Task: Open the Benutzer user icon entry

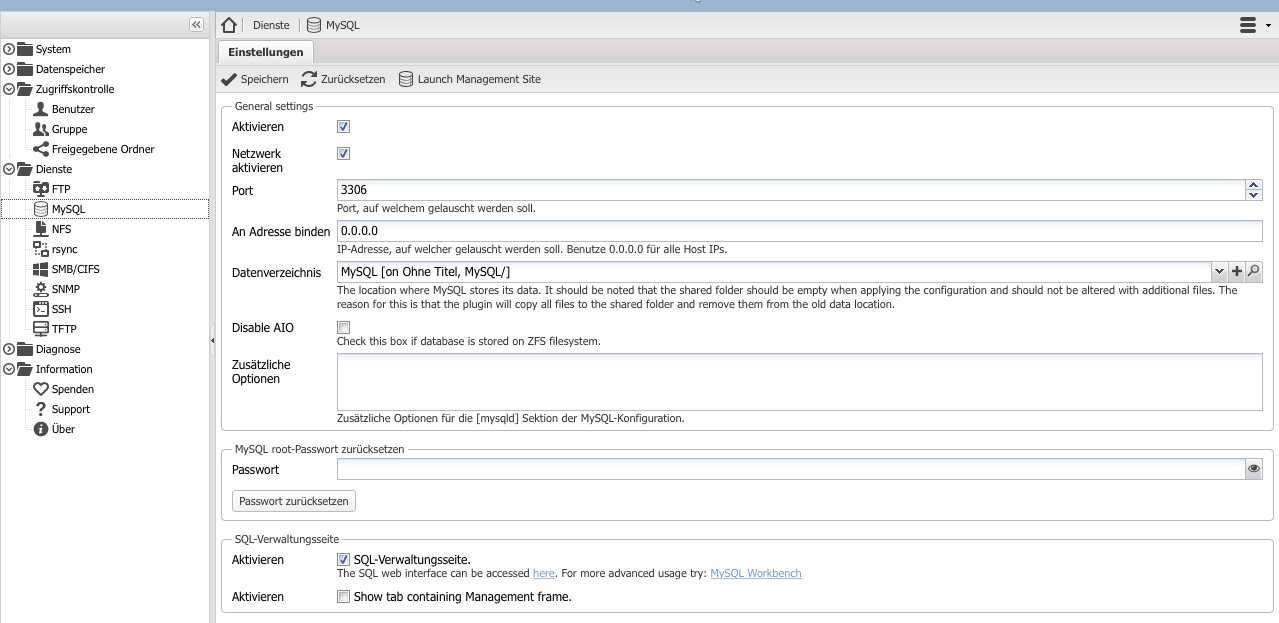Action: (x=41, y=109)
